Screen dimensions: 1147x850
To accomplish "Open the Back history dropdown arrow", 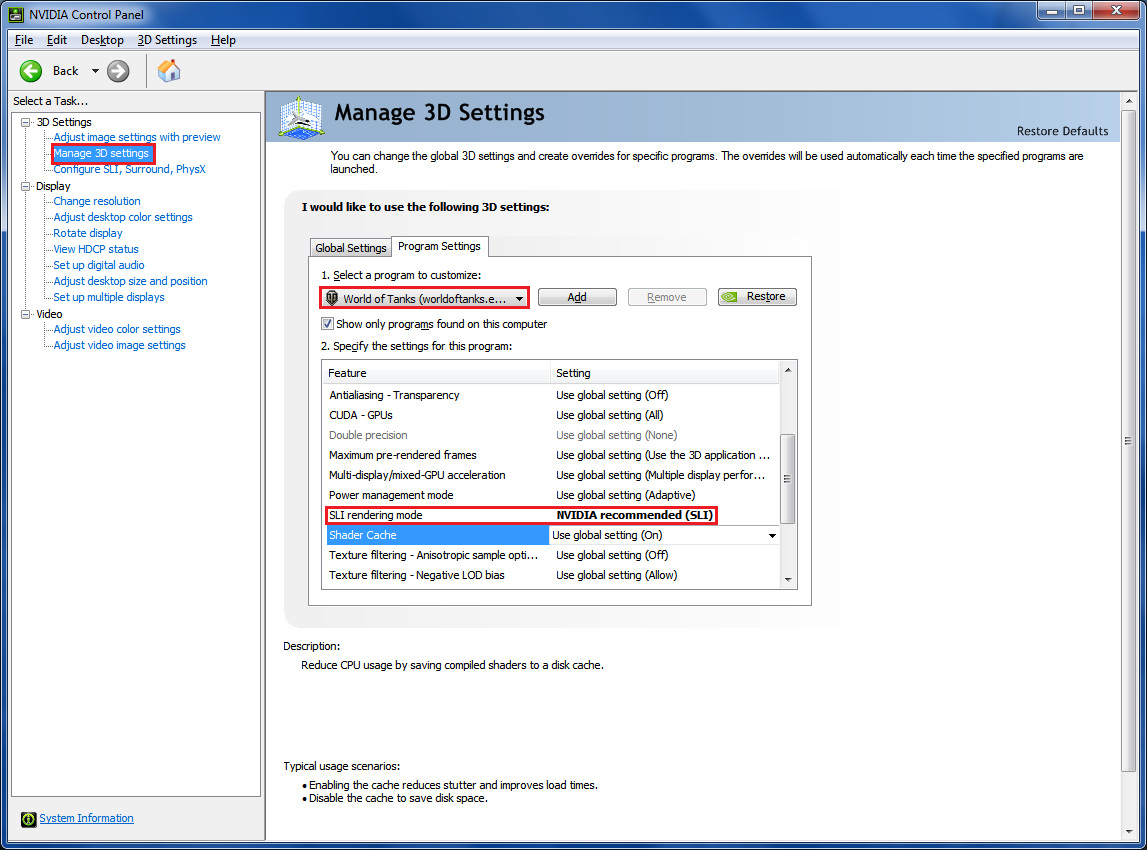I will pyautogui.click(x=95, y=71).
